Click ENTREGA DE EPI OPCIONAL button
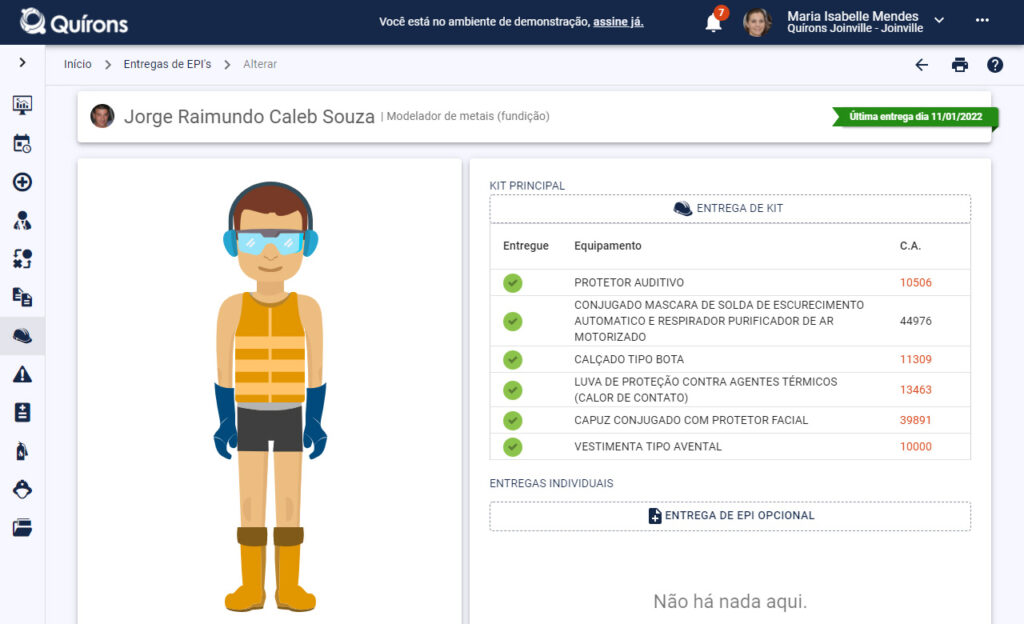Image resolution: width=1024 pixels, height=624 pixels. pos(730,516)
